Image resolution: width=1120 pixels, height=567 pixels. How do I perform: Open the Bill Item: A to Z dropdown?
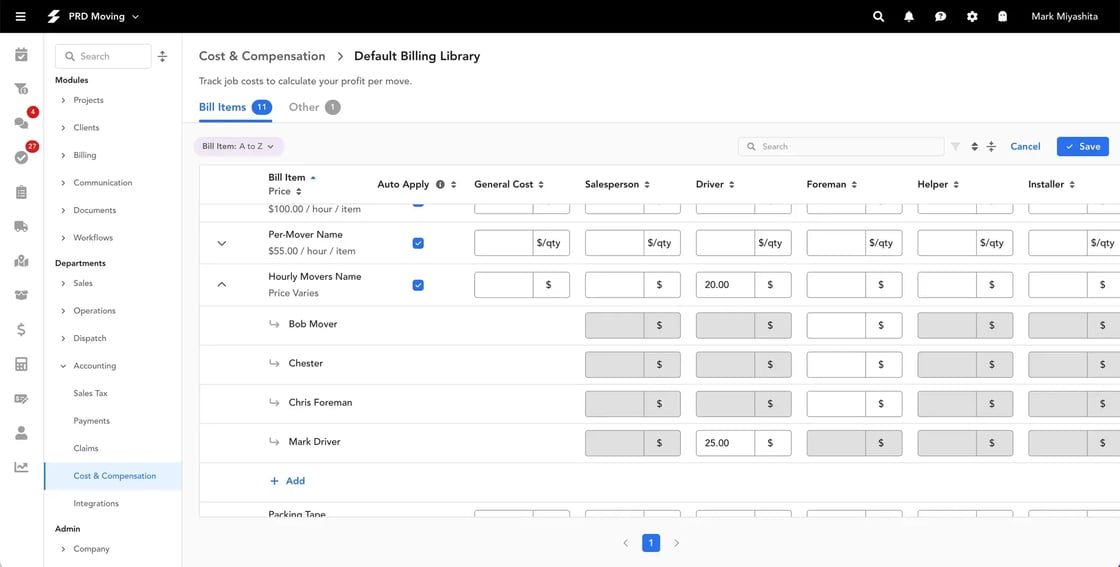(x=239, y=147)
